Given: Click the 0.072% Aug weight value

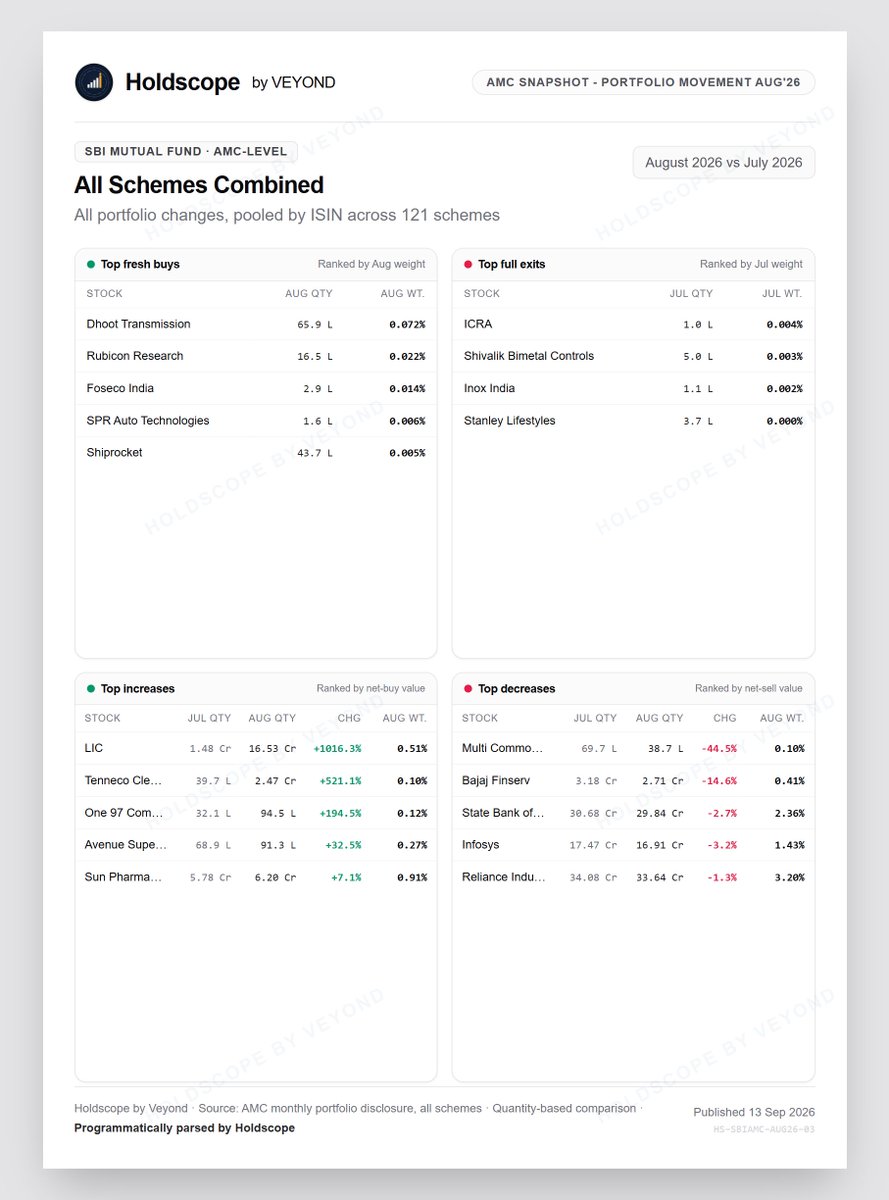Looking at the screenshot, I should 407,325.
